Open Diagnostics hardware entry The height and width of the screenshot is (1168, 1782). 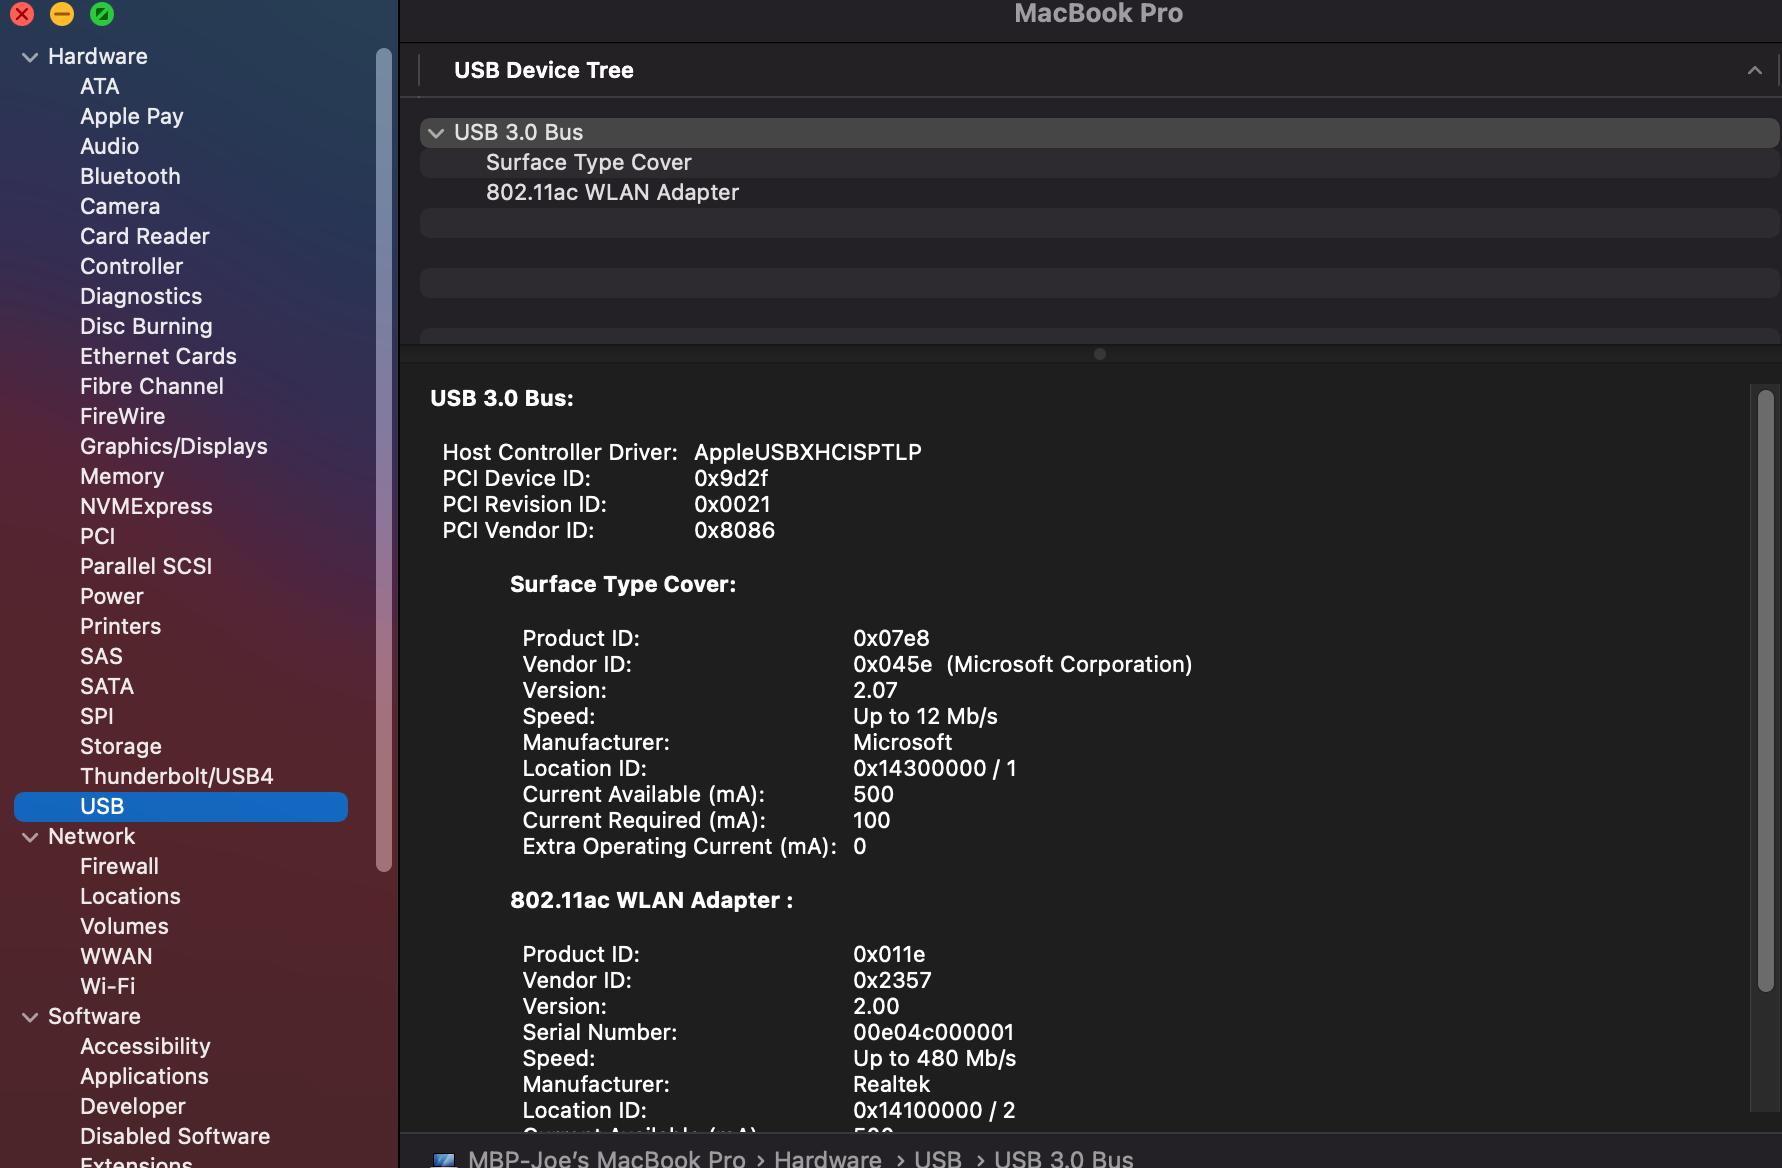(x=141, y=296)
